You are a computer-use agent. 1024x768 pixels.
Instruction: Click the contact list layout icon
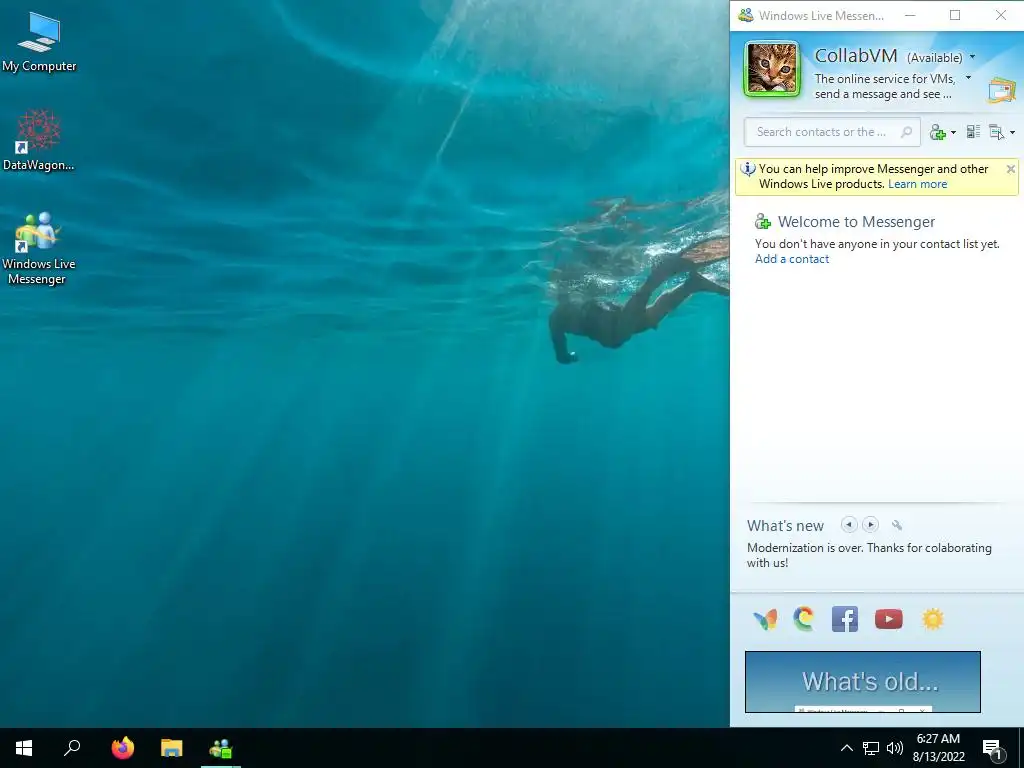[x=973, y=132]
